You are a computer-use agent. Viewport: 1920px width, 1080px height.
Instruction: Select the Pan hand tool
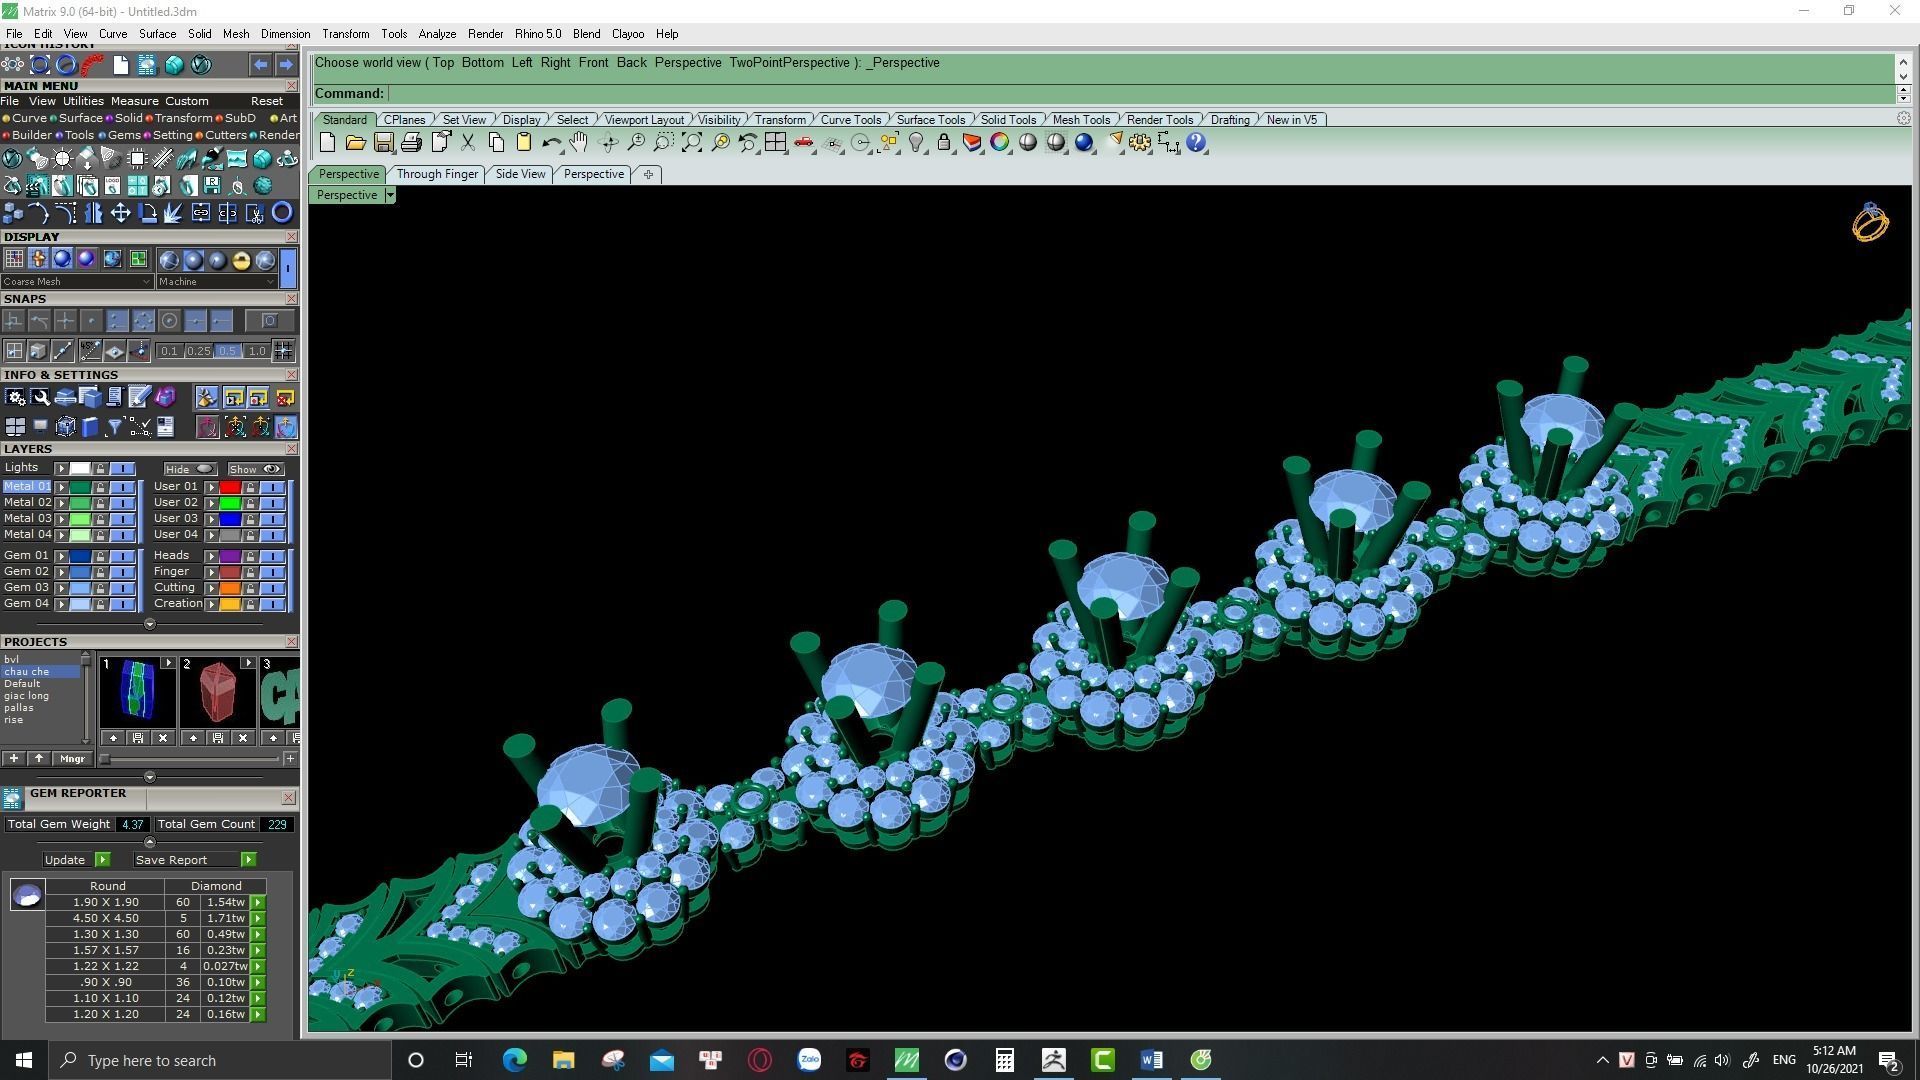pyautogui.click(x=578, y=143)
